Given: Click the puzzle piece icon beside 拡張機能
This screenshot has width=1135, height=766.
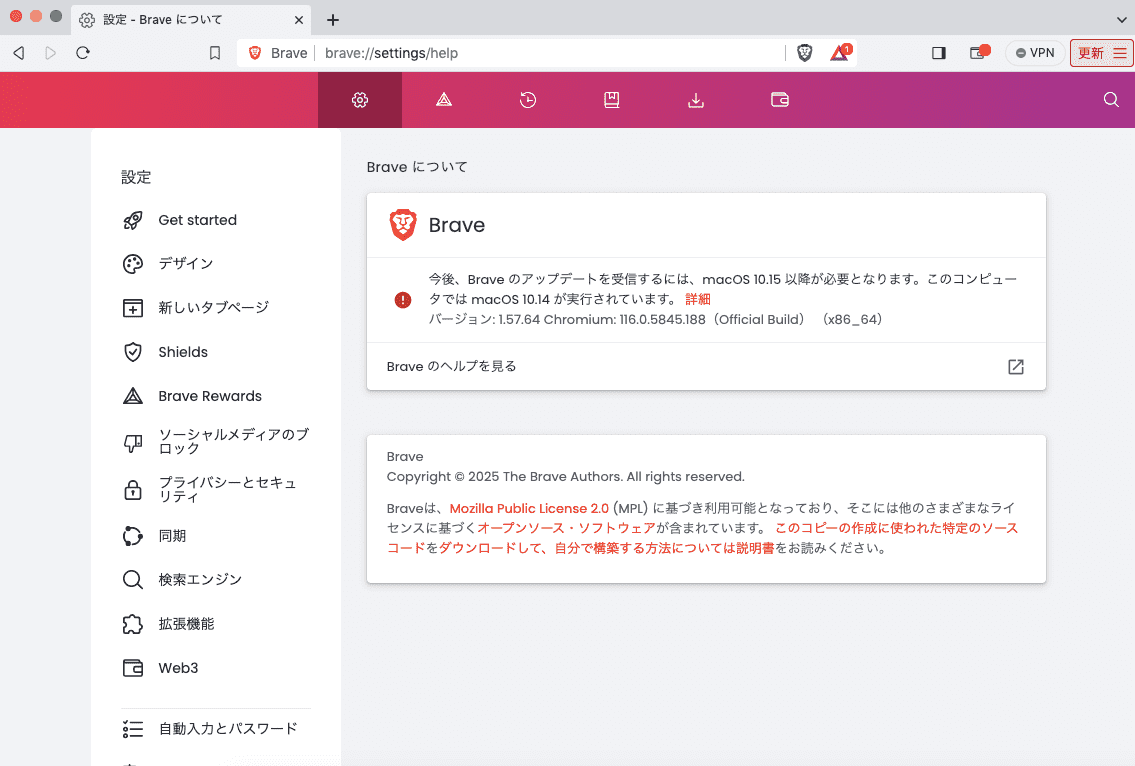Looking at the screenshot, I should tap(132, 624).
